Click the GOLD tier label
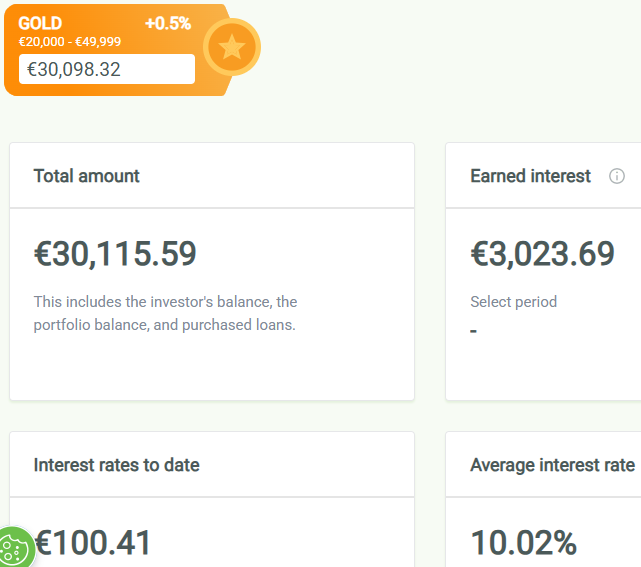Viewport: 641px width, 567px height. [40, 23]
